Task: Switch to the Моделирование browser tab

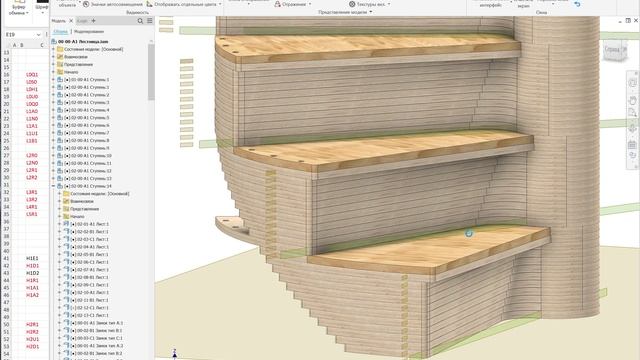Action: click(89, 31)
